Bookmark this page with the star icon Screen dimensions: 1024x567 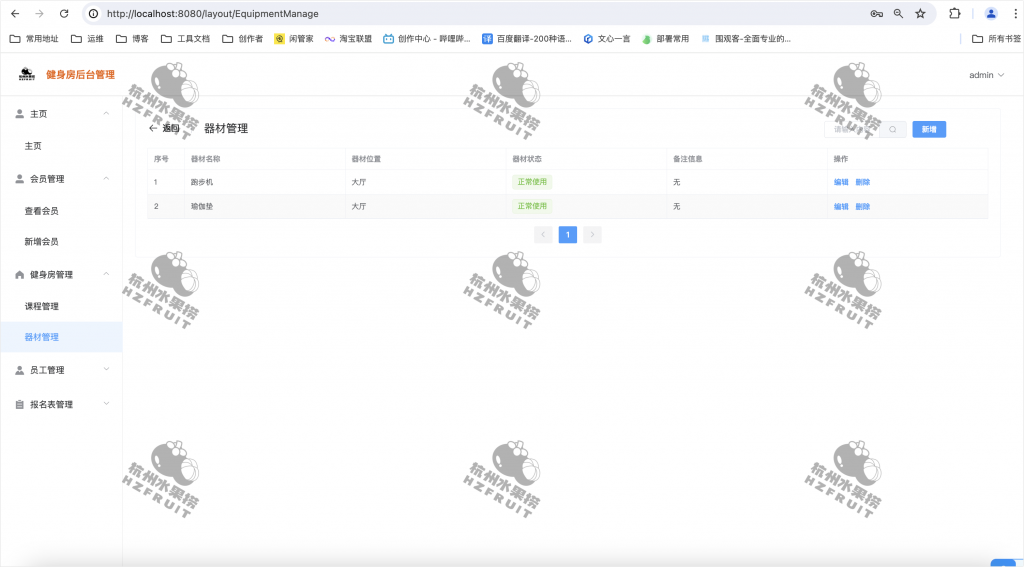(920, 14)
